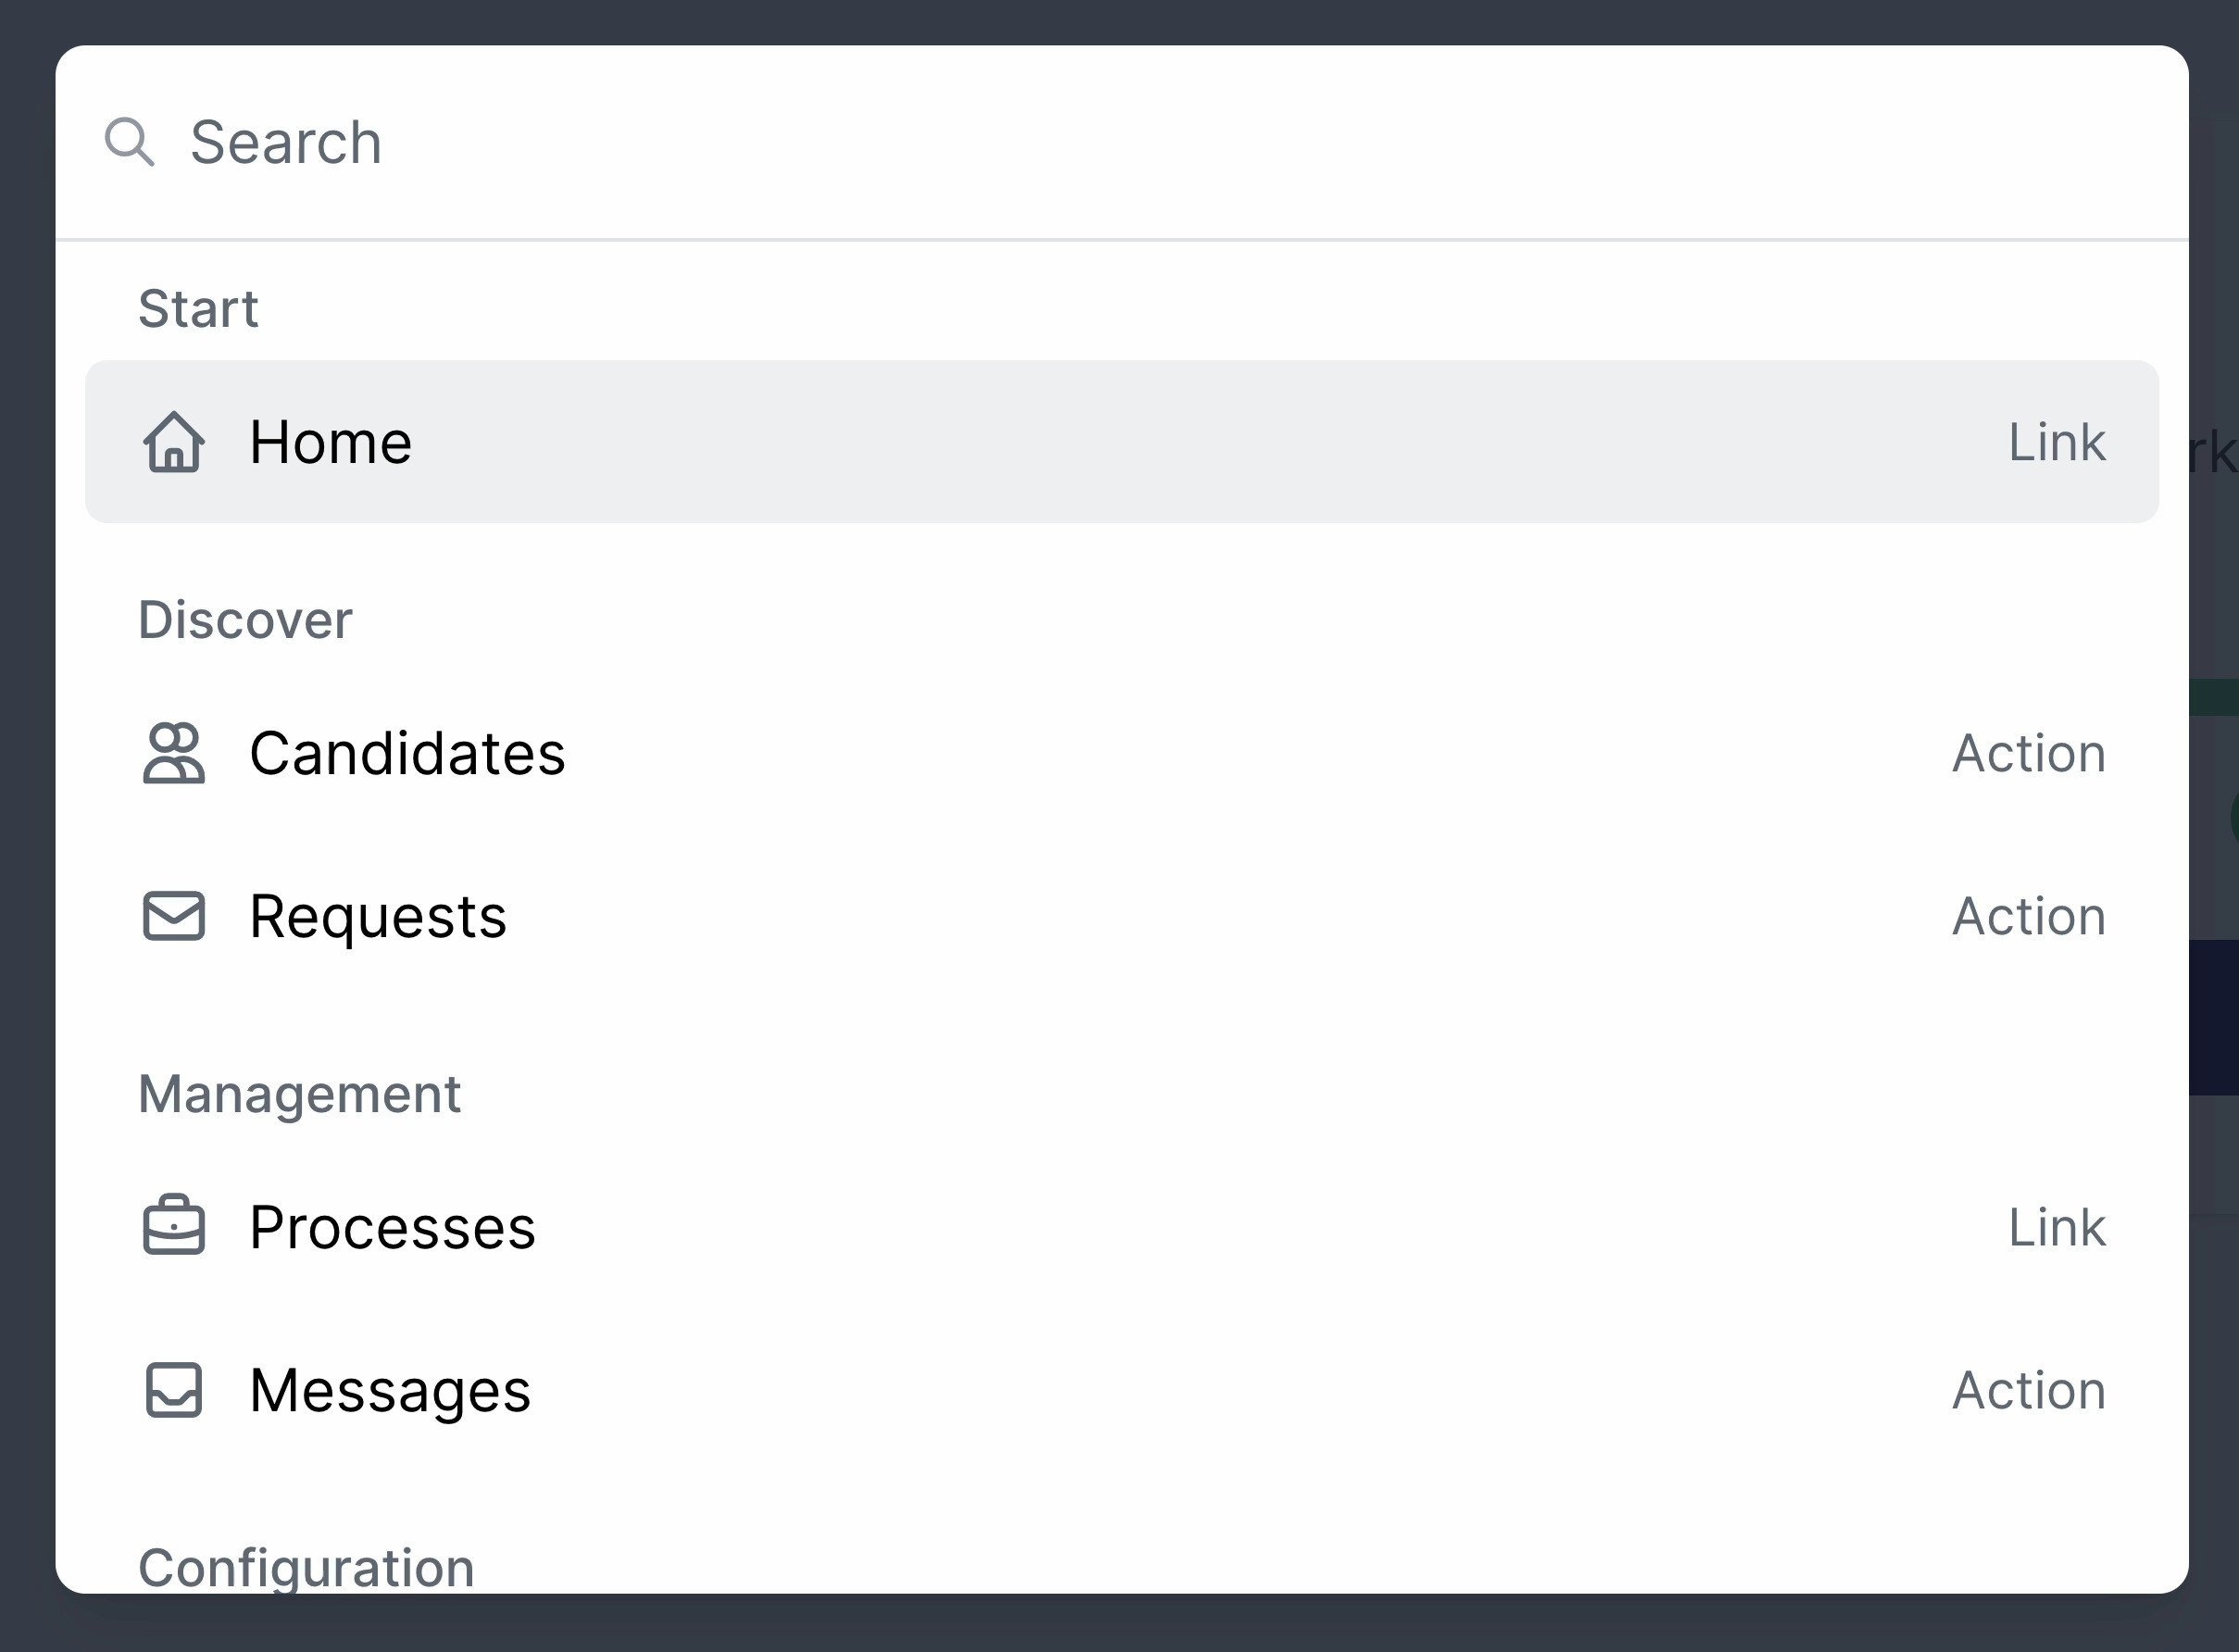Click the Action label beside Requests

[x=2029, y=916]
